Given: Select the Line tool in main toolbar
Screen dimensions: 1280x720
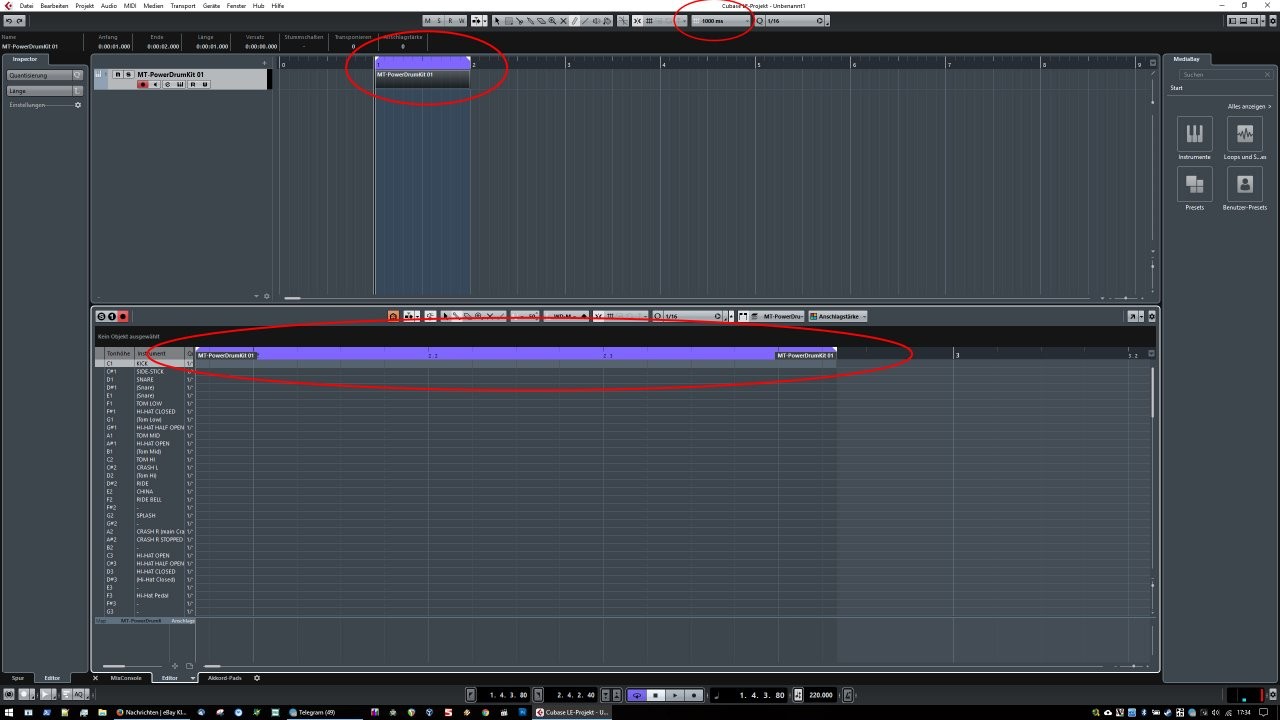Looking at the screenshot, I should click(585, 21).
